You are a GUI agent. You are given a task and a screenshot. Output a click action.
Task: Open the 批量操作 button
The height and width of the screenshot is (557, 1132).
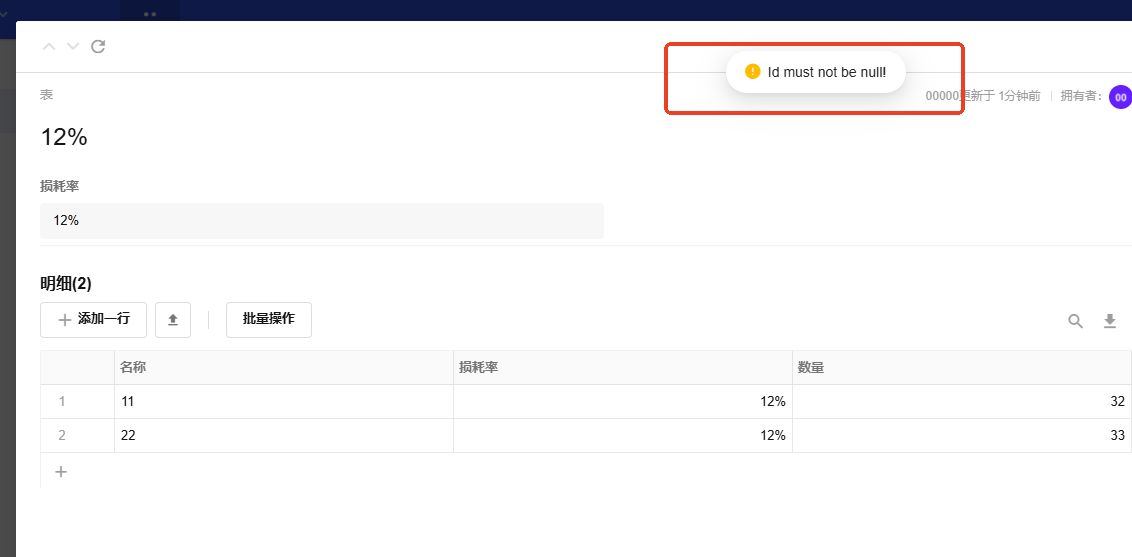click(x=268, y=319)
